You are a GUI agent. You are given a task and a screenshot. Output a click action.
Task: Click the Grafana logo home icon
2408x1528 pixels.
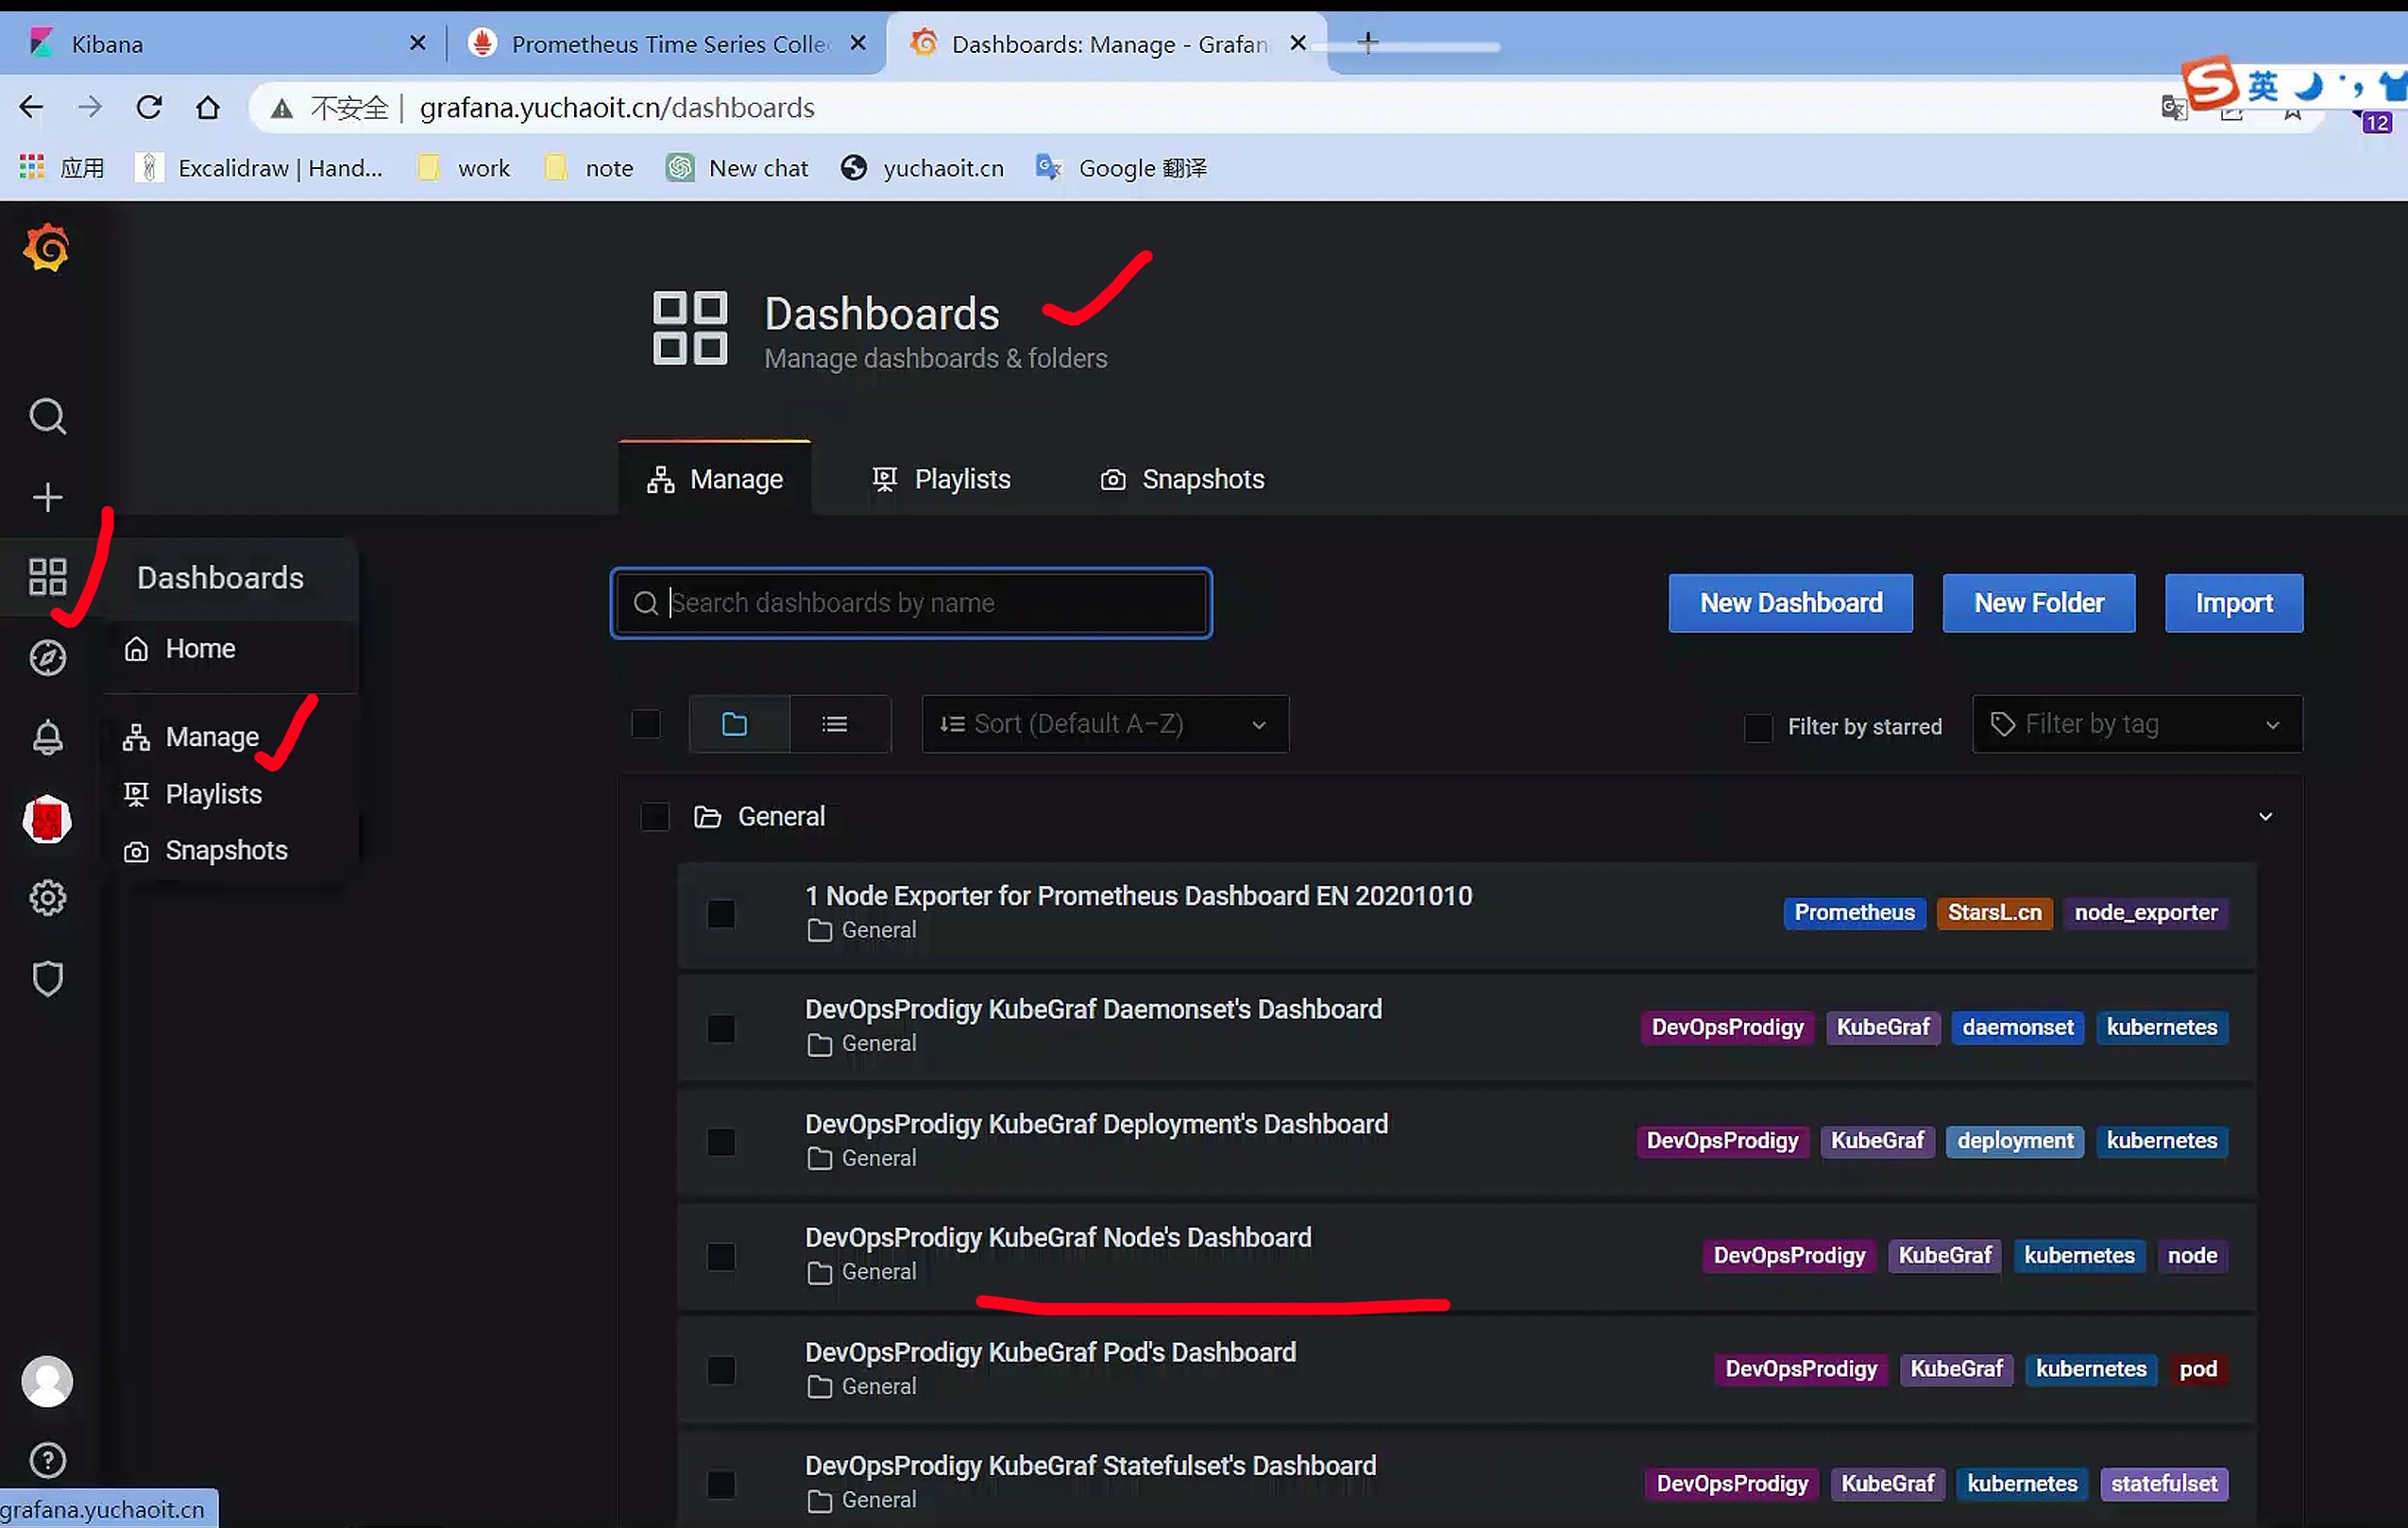(46, 247)
